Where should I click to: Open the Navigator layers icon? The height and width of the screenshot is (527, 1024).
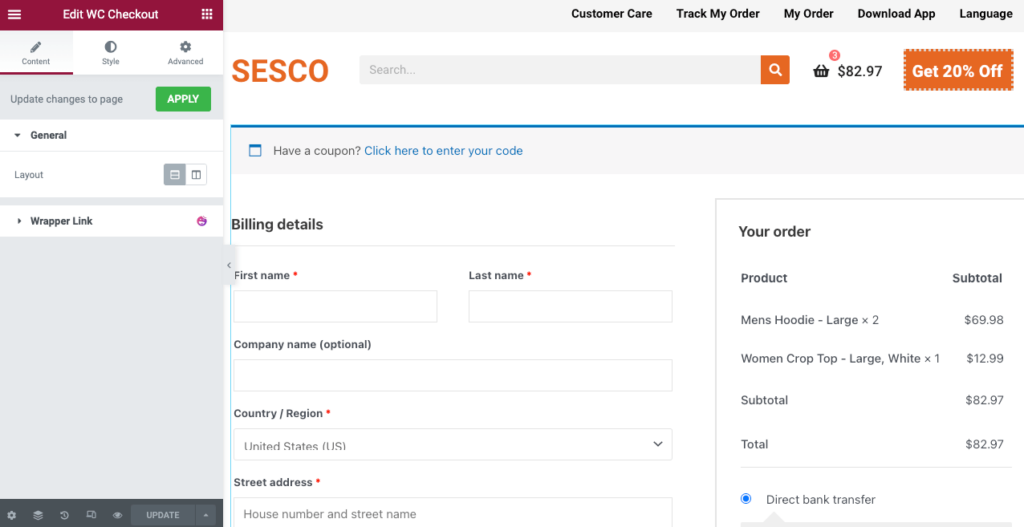pos(38,515)
